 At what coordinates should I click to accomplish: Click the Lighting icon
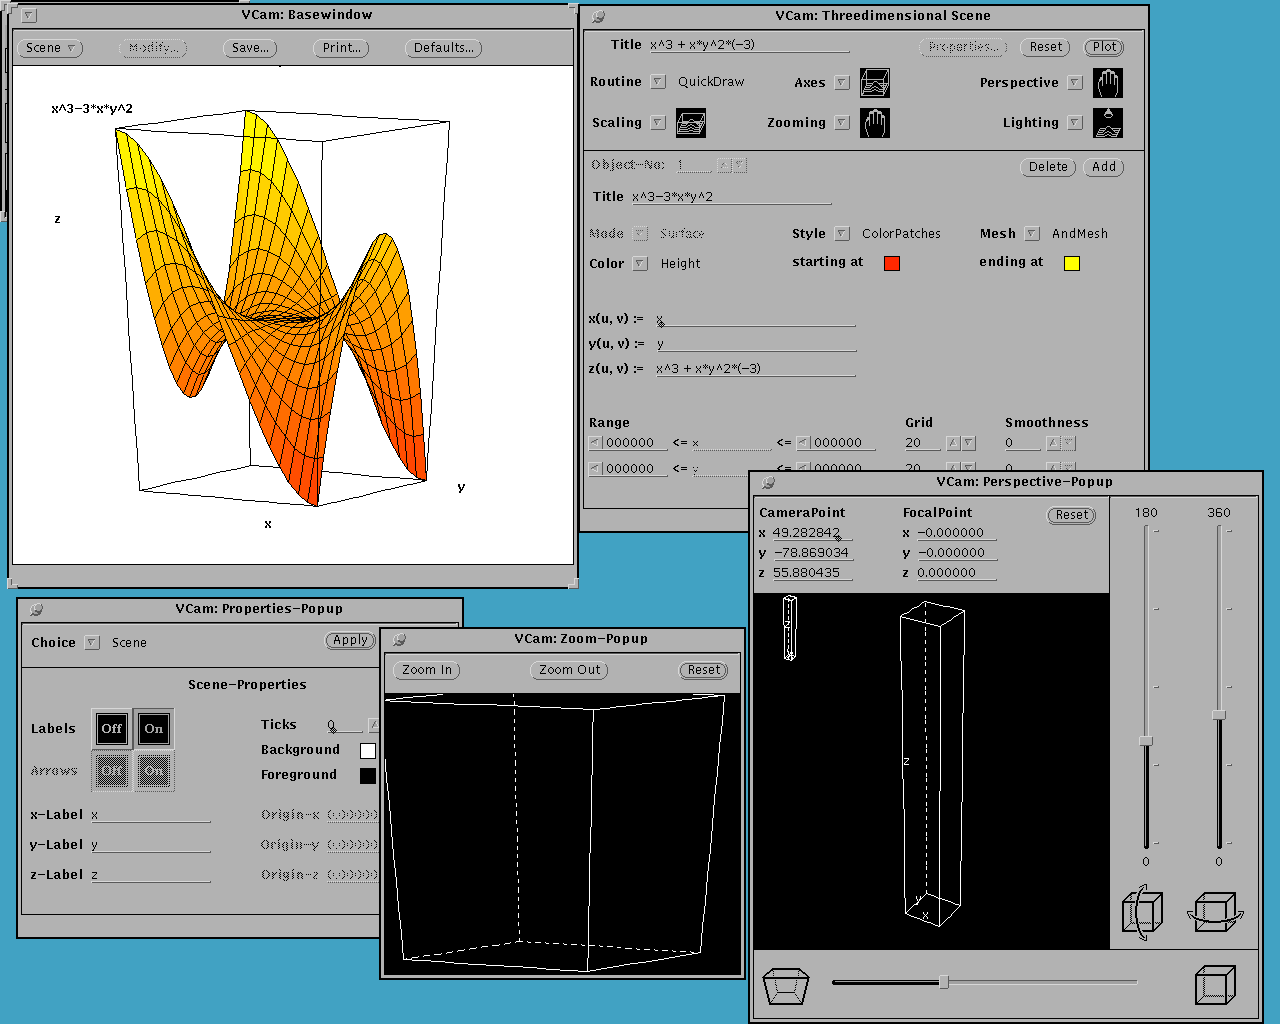click(x=1107, y=123)
